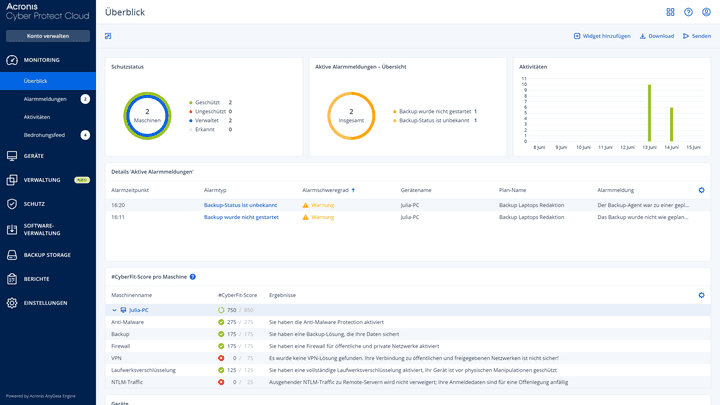Image resolution: width=720 pixels, height=405 pixels.
Task: Open settings gear of alert details table
Action: (701, 190)
